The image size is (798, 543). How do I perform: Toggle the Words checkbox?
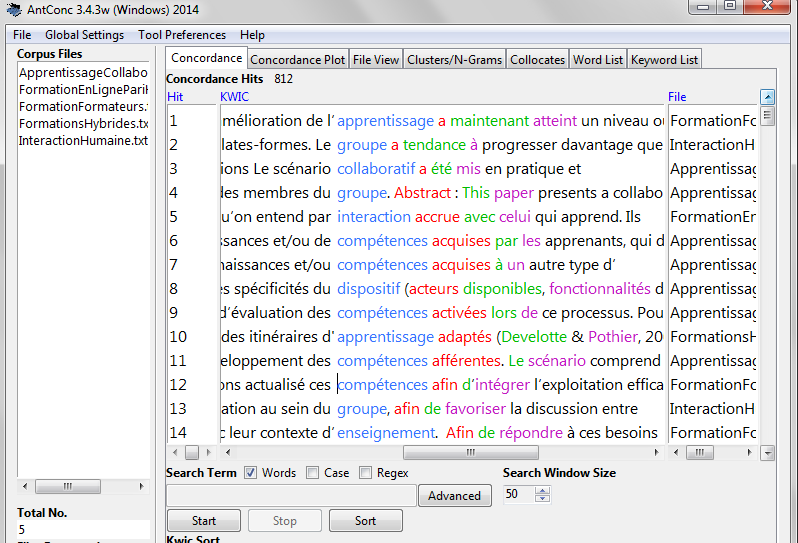(250, 473)
